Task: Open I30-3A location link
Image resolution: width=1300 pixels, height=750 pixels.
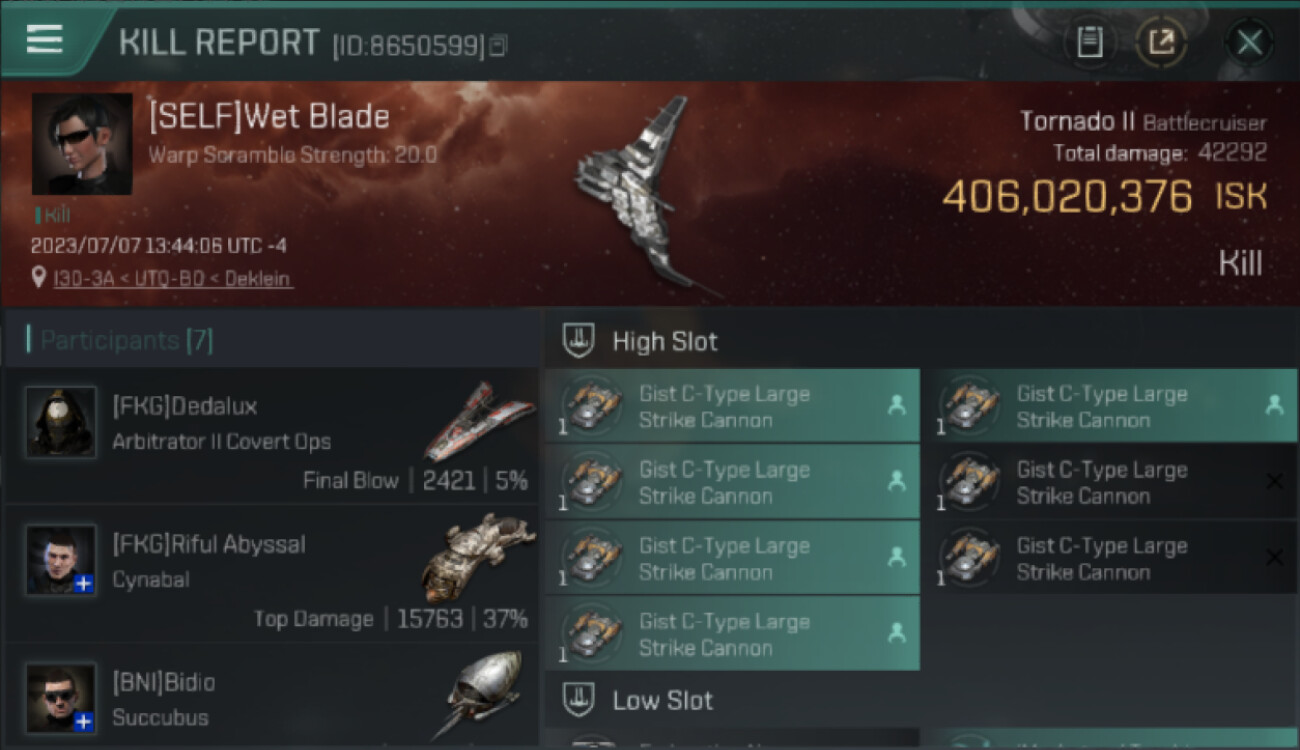Action: pyautogui.click(x=173, y=279)
